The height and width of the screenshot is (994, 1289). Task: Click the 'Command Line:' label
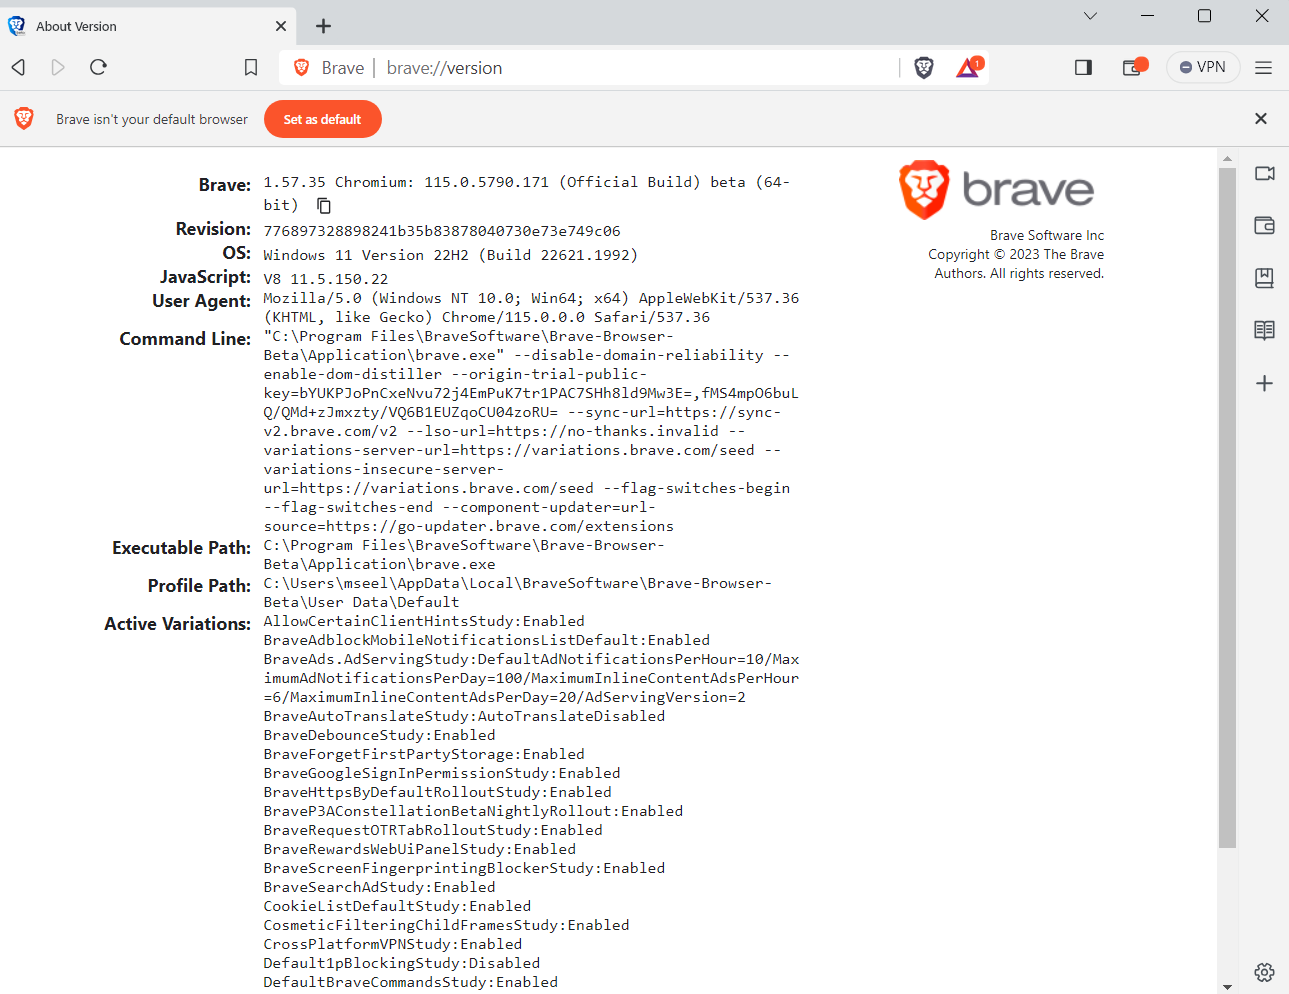click(185, 339)
